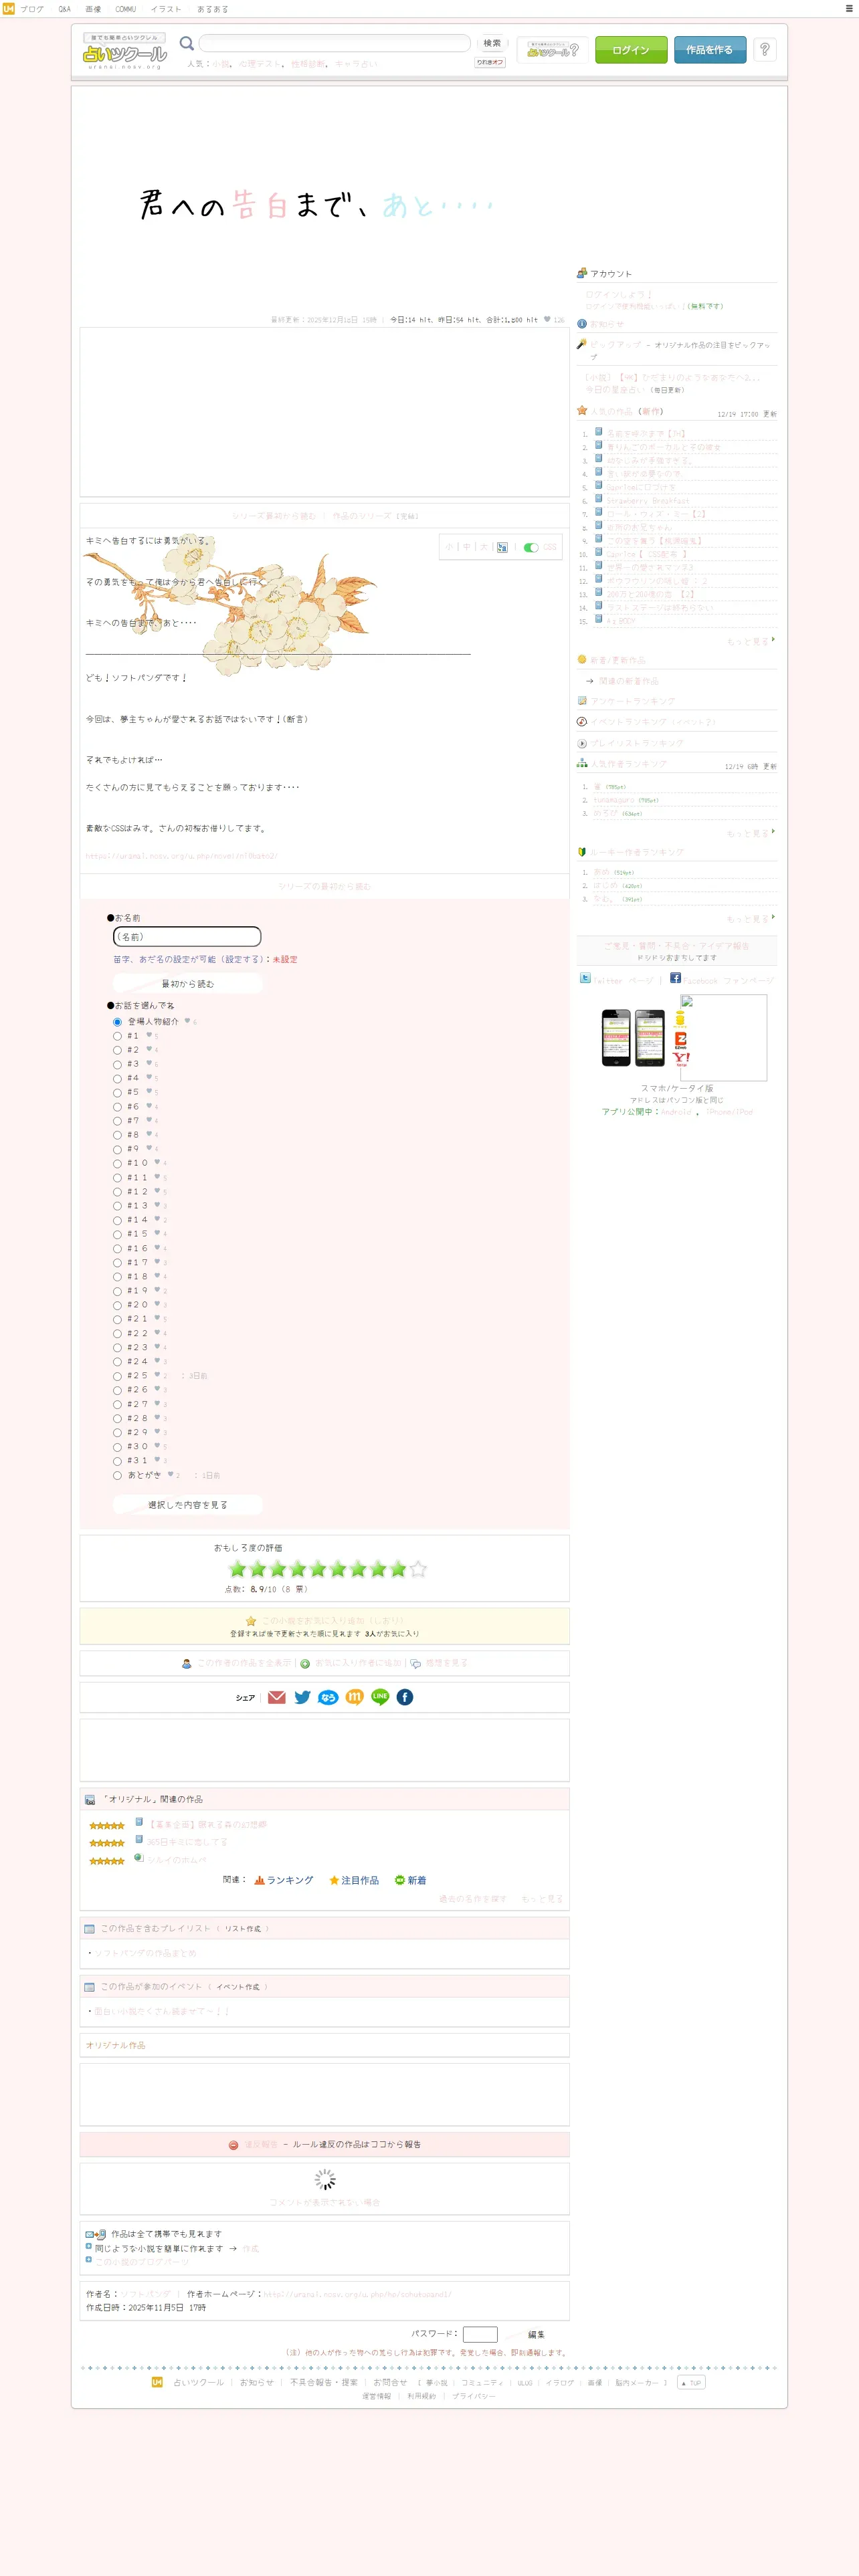Click the bookmark star icon for favorites
The image size is (859, 2576).
pos(251,1621)
